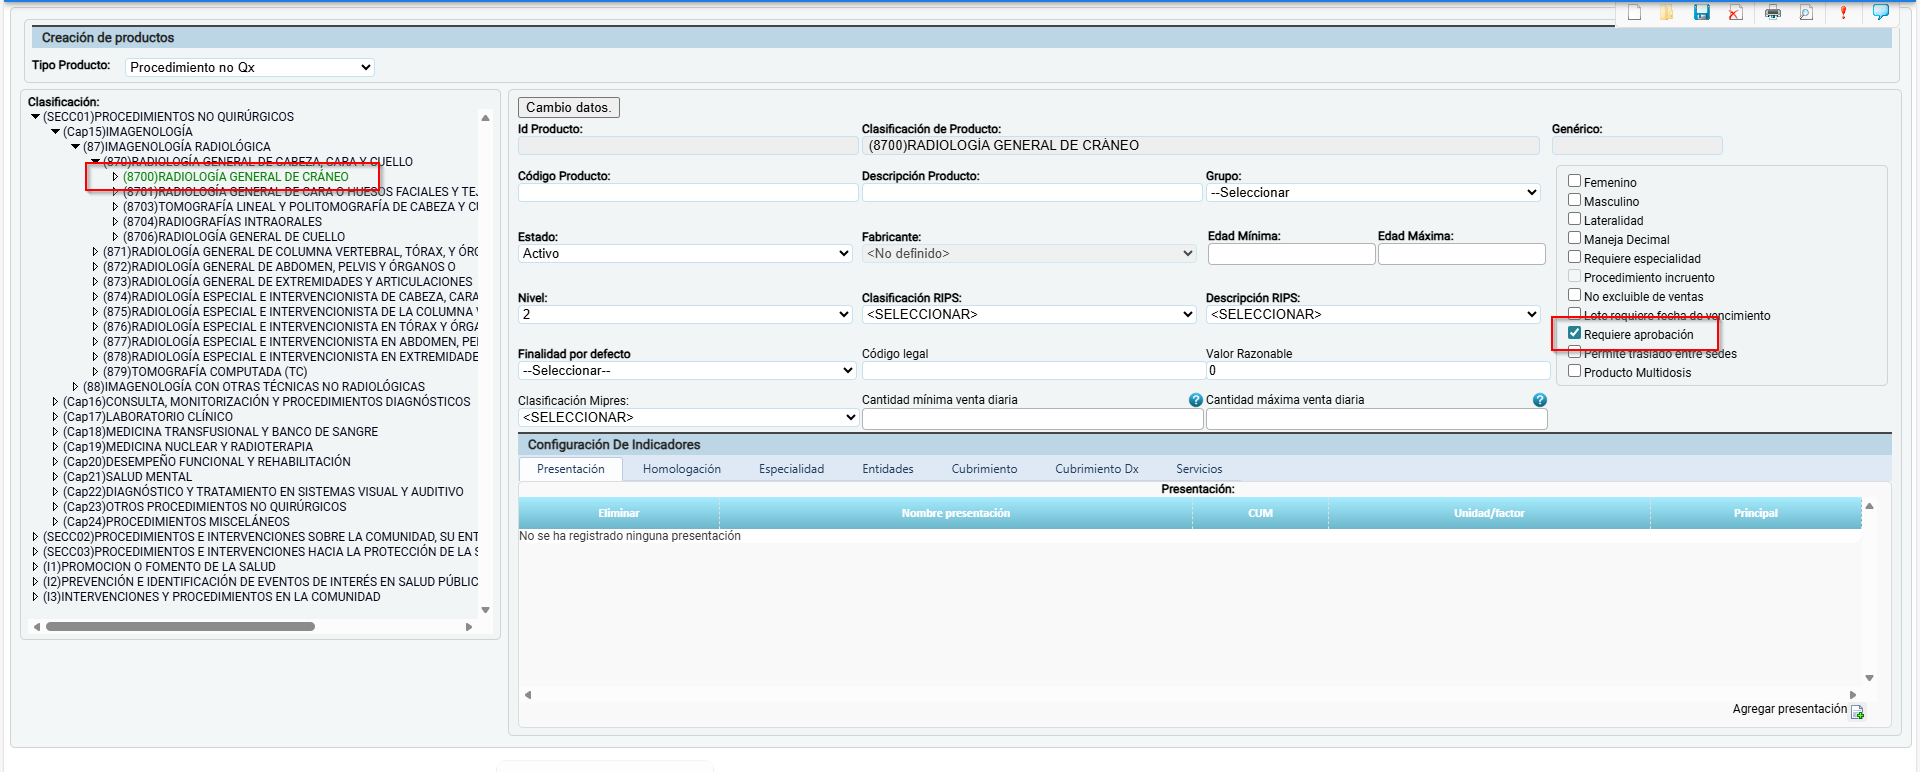1920x772 pixels.
Task: Open the Cubrimiento Dx tab
Action: pos(1096,469)
